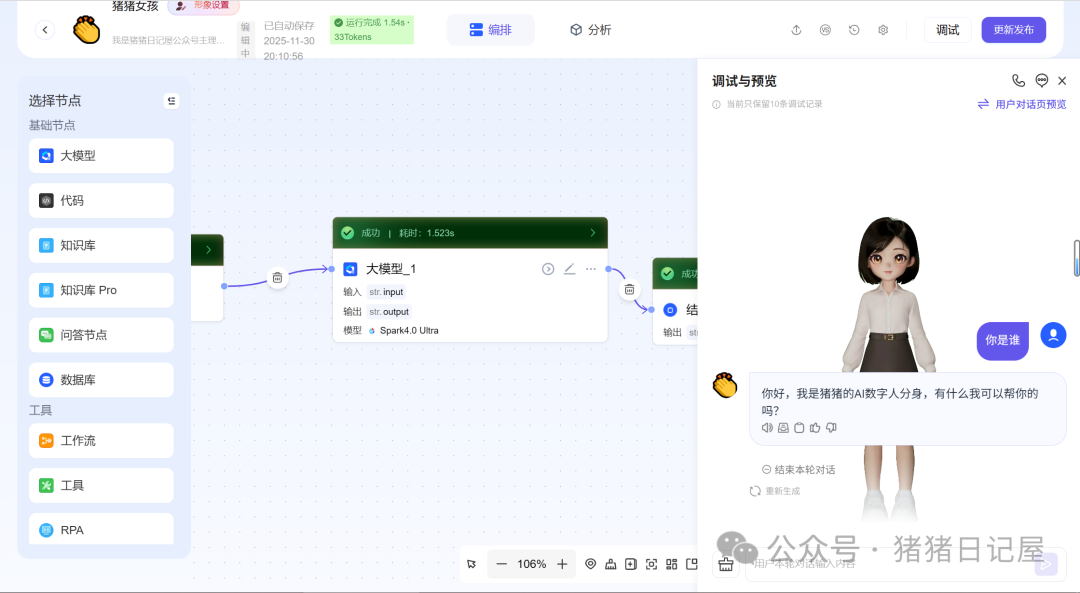The image size is (1080, 593).
Task: Switch to the 编排 tab
Action: click(x=490, y=29)
